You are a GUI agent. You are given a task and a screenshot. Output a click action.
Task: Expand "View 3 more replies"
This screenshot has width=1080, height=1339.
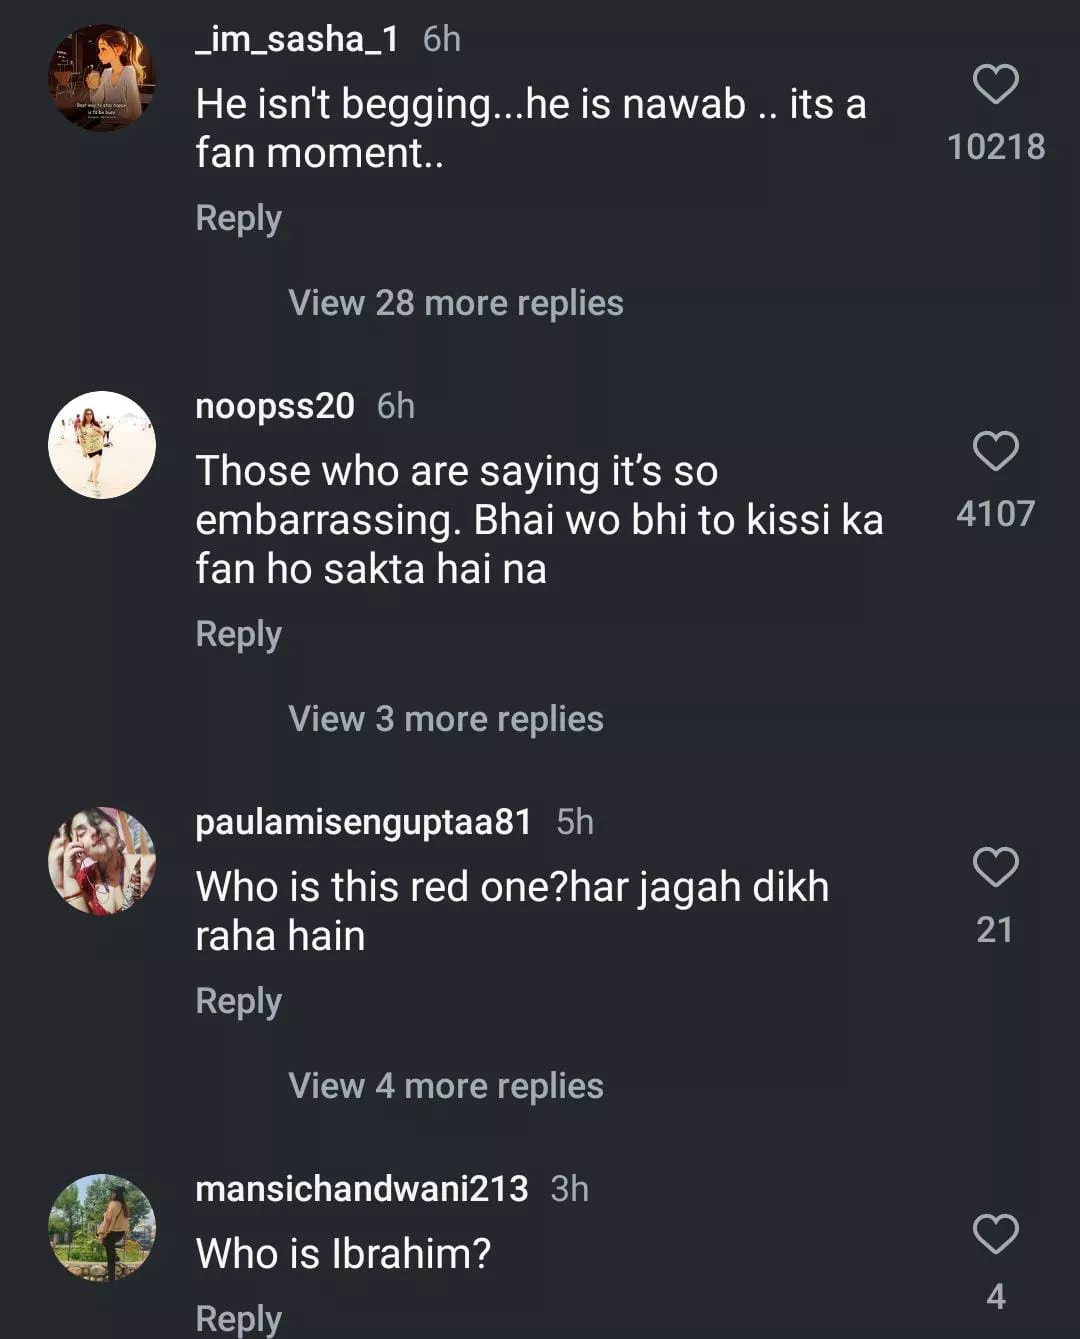(445, 719)
